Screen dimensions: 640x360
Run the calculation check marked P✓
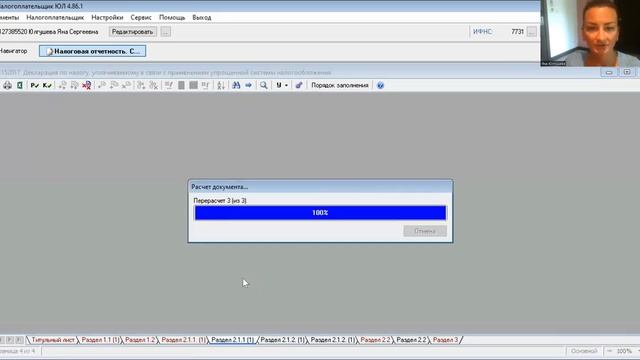[x=35, y=85]
